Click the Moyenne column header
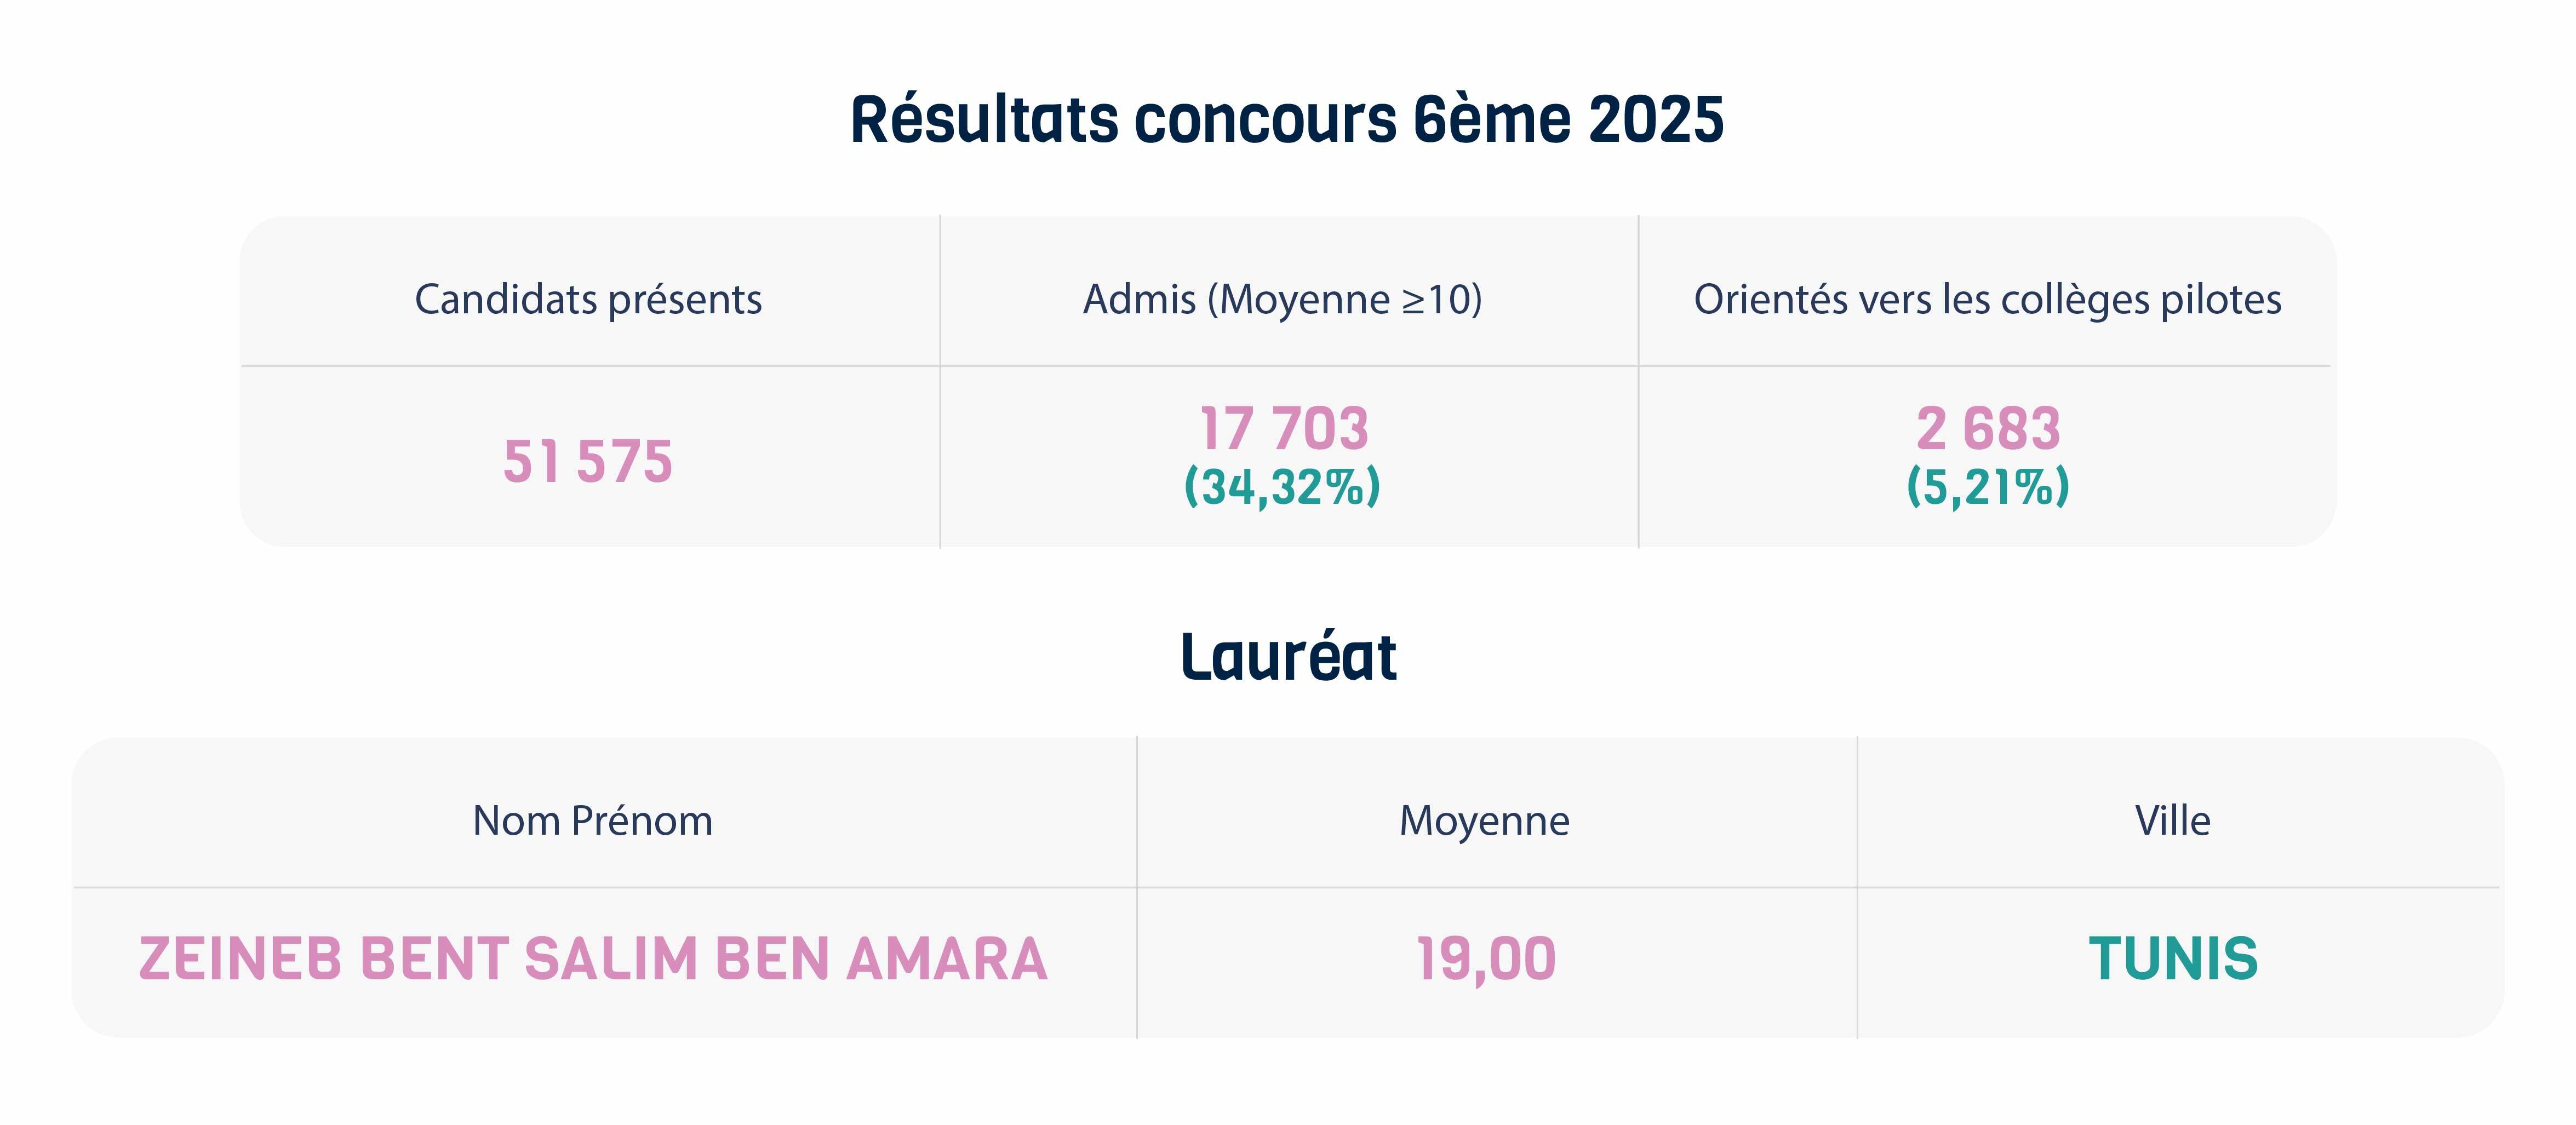The width and height of the screenshot is (2576, 1125). tap(1484, 821)
